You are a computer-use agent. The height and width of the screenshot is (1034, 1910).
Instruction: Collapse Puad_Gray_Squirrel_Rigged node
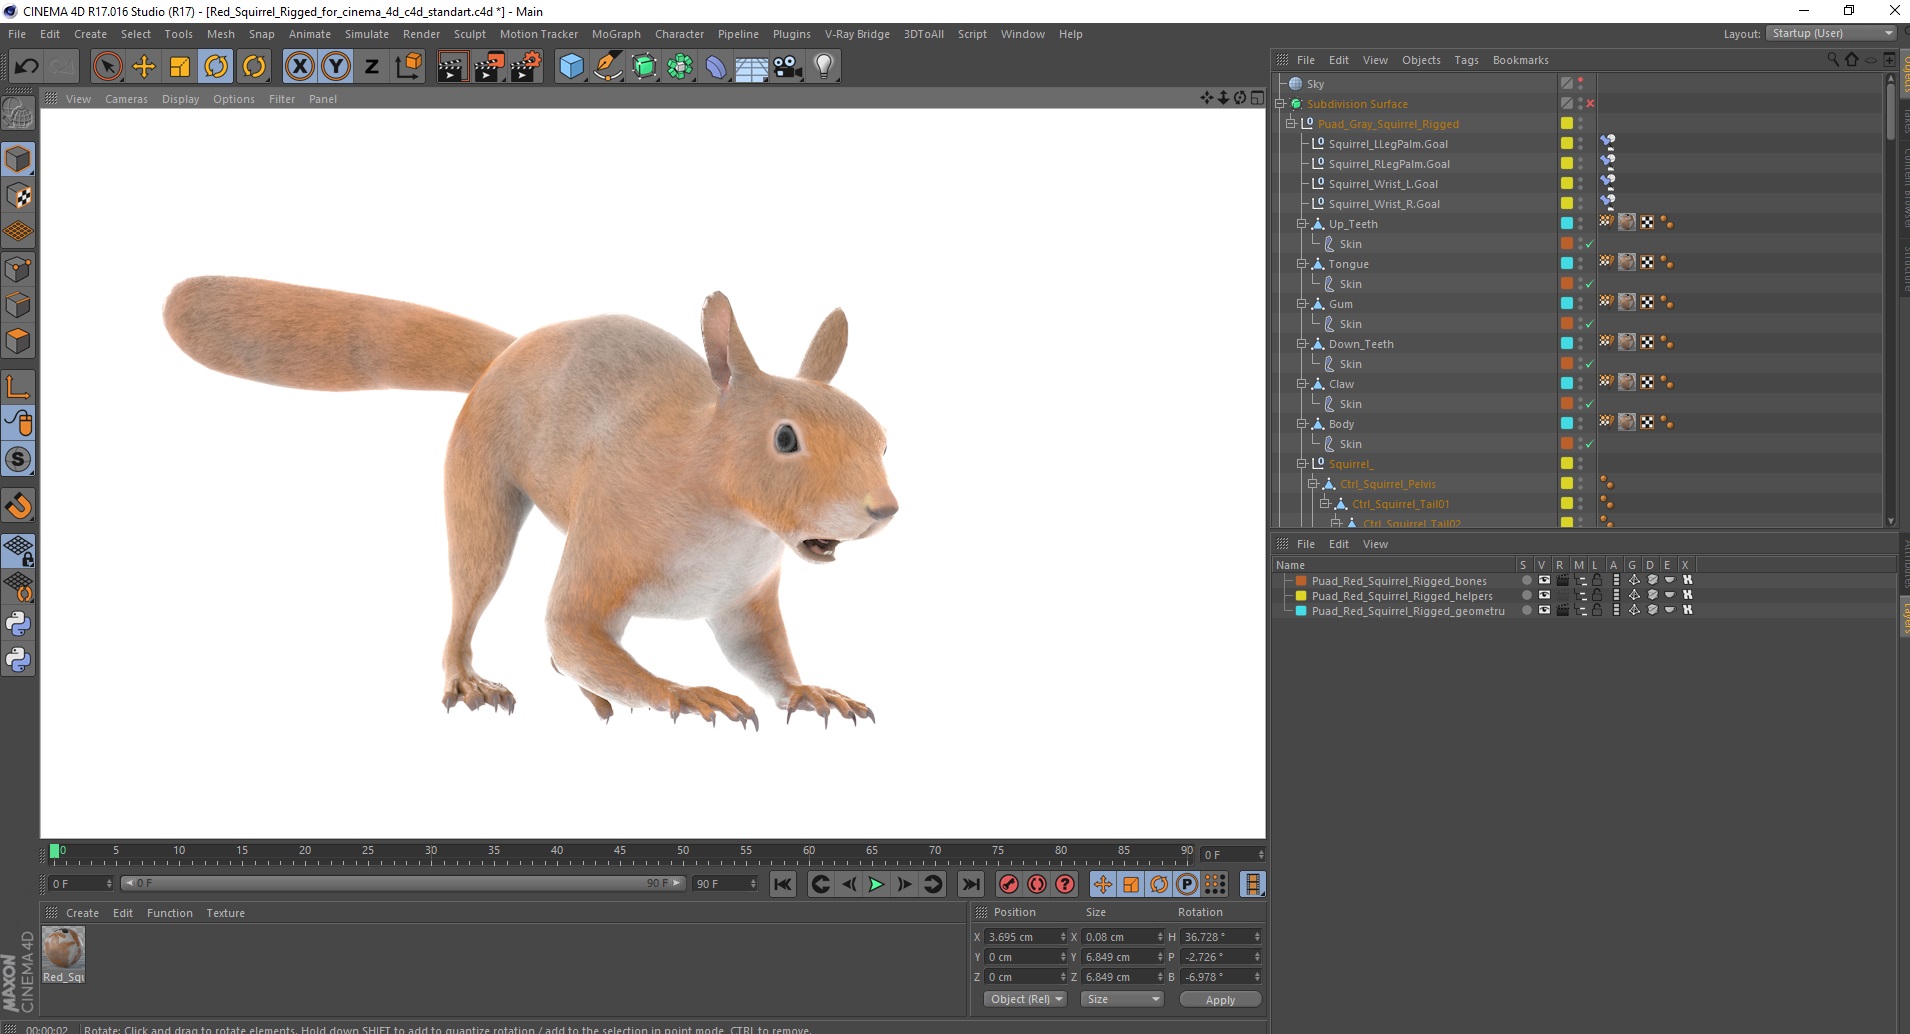point(1291,124)
